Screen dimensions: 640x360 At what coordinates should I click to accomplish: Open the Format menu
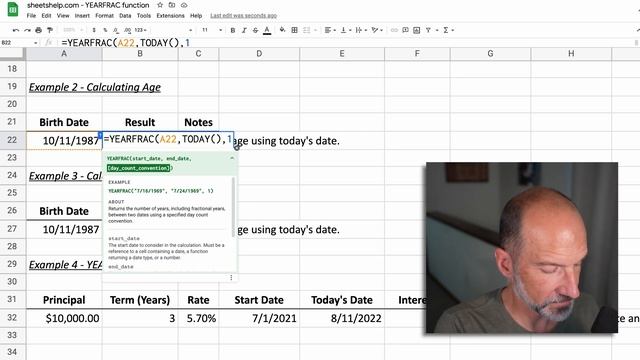pyautogui.click(x=104, y=16)
